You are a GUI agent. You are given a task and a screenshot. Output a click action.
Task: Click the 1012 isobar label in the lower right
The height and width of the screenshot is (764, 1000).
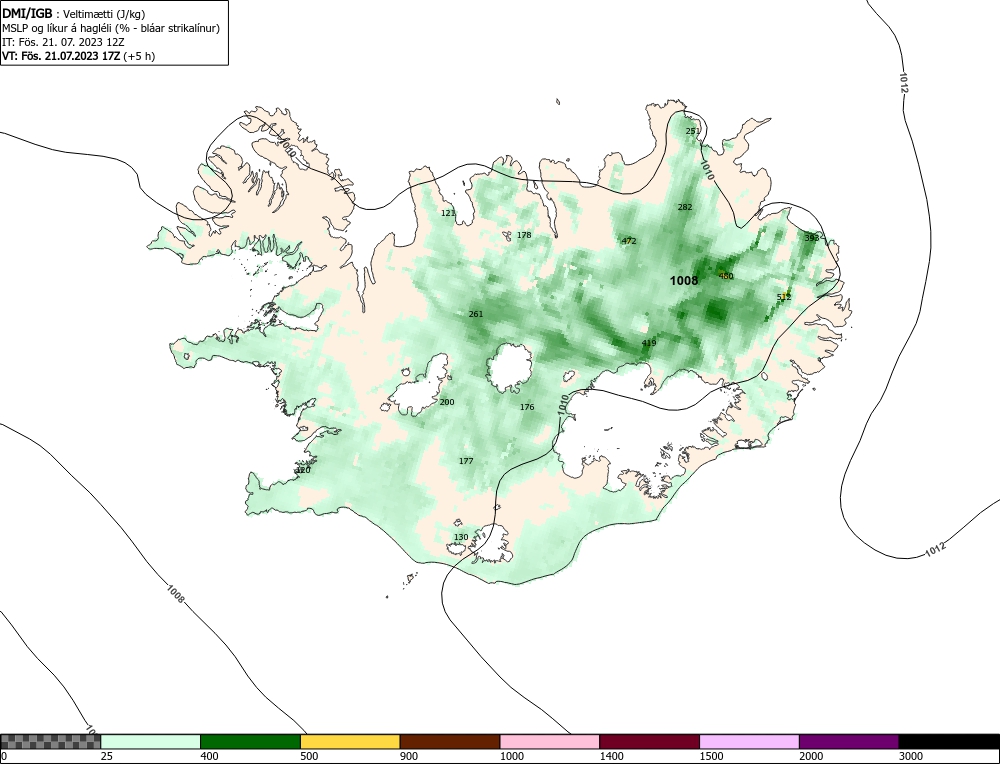pos(935,550)
